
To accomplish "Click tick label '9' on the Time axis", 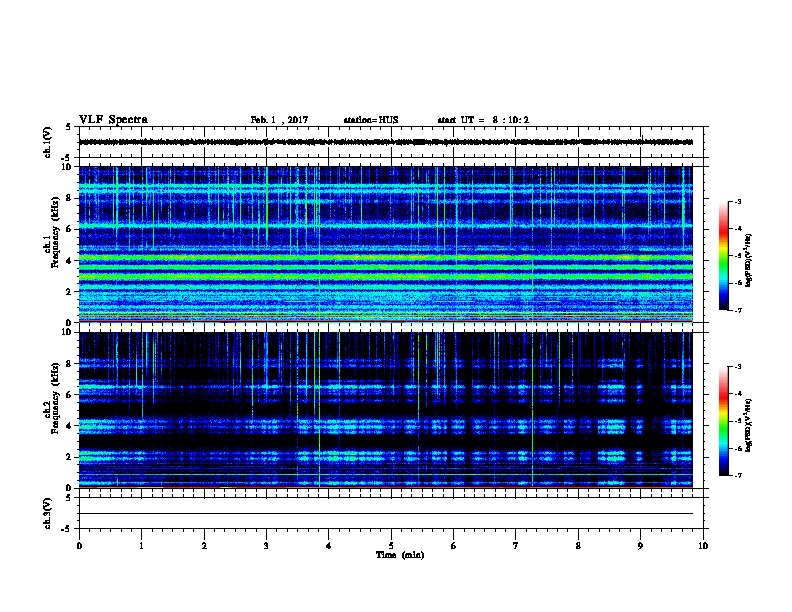I will click(x=640, y=546).
